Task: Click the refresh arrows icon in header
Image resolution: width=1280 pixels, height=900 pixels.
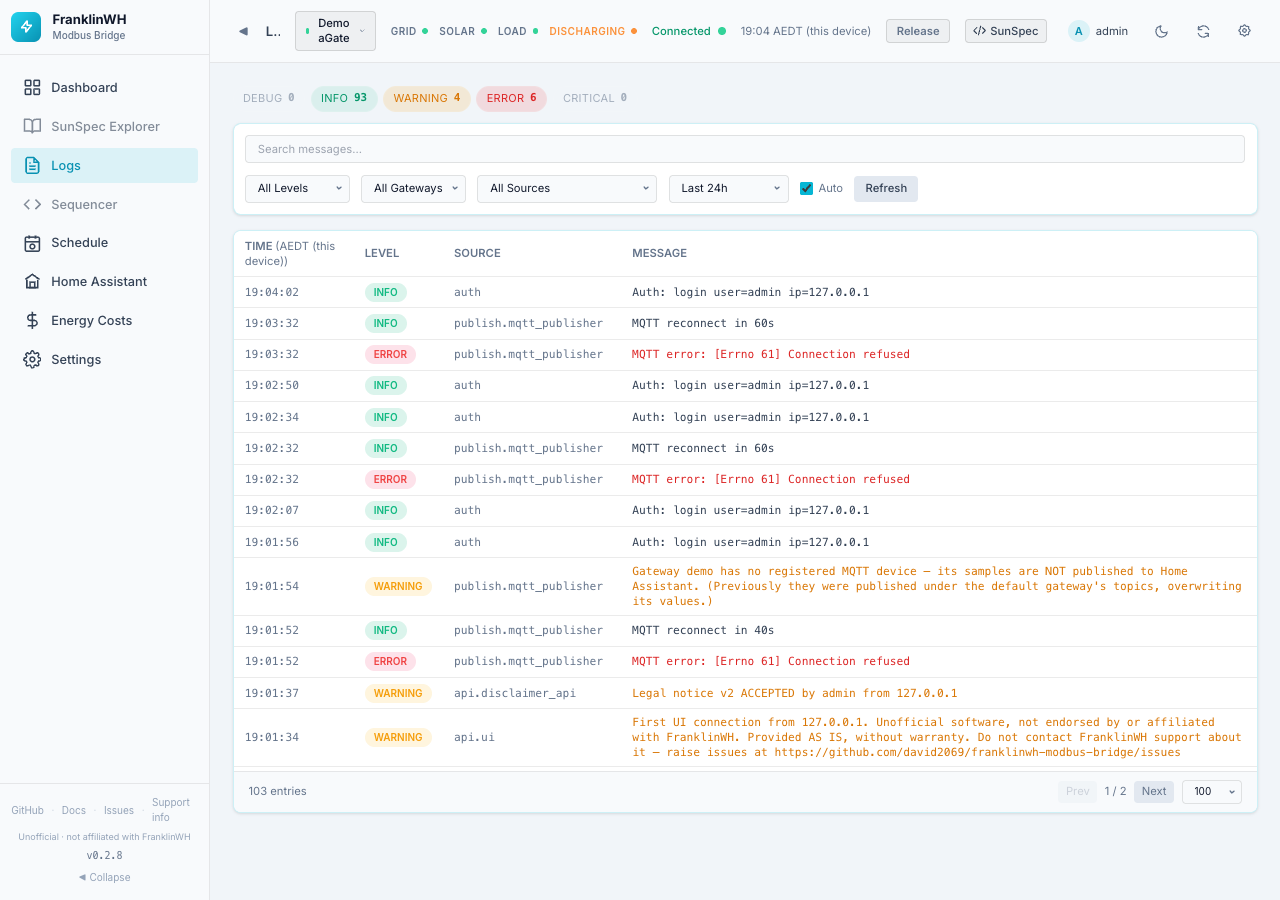Action: tap(1203, 31)
